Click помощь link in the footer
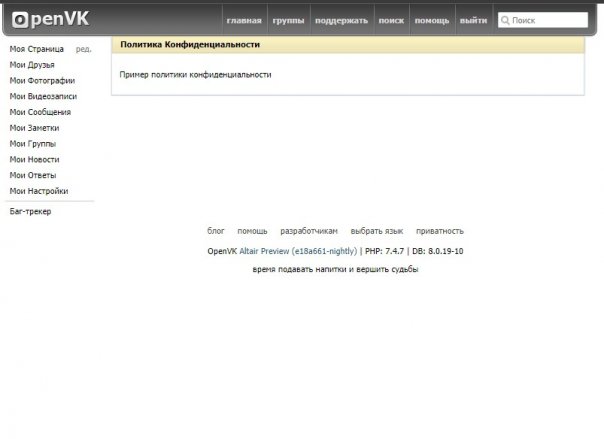Viewport: 604px width, 439px height. pyautogui.click(x=252, y=231)
